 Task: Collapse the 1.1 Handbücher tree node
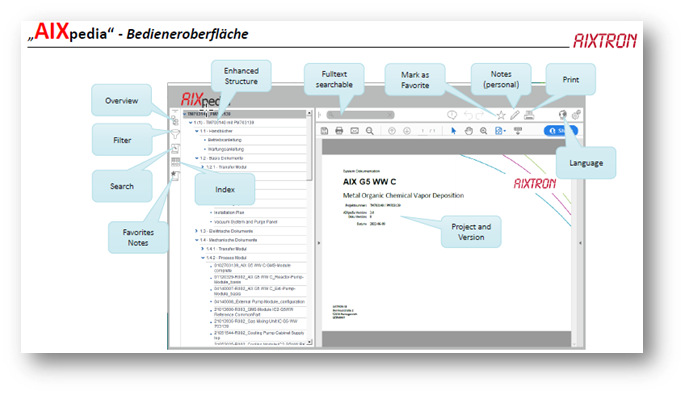click(x=197, y=131)
